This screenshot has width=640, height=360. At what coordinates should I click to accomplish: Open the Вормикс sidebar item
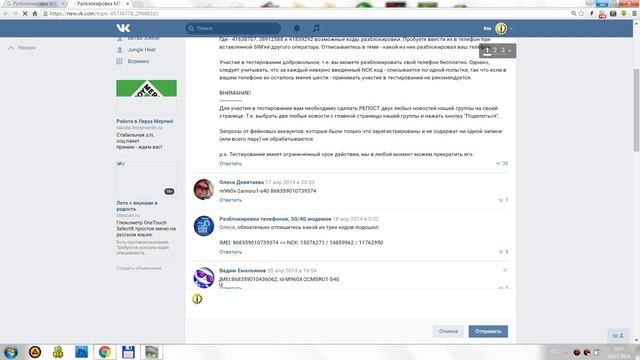[x=138, y=61]
